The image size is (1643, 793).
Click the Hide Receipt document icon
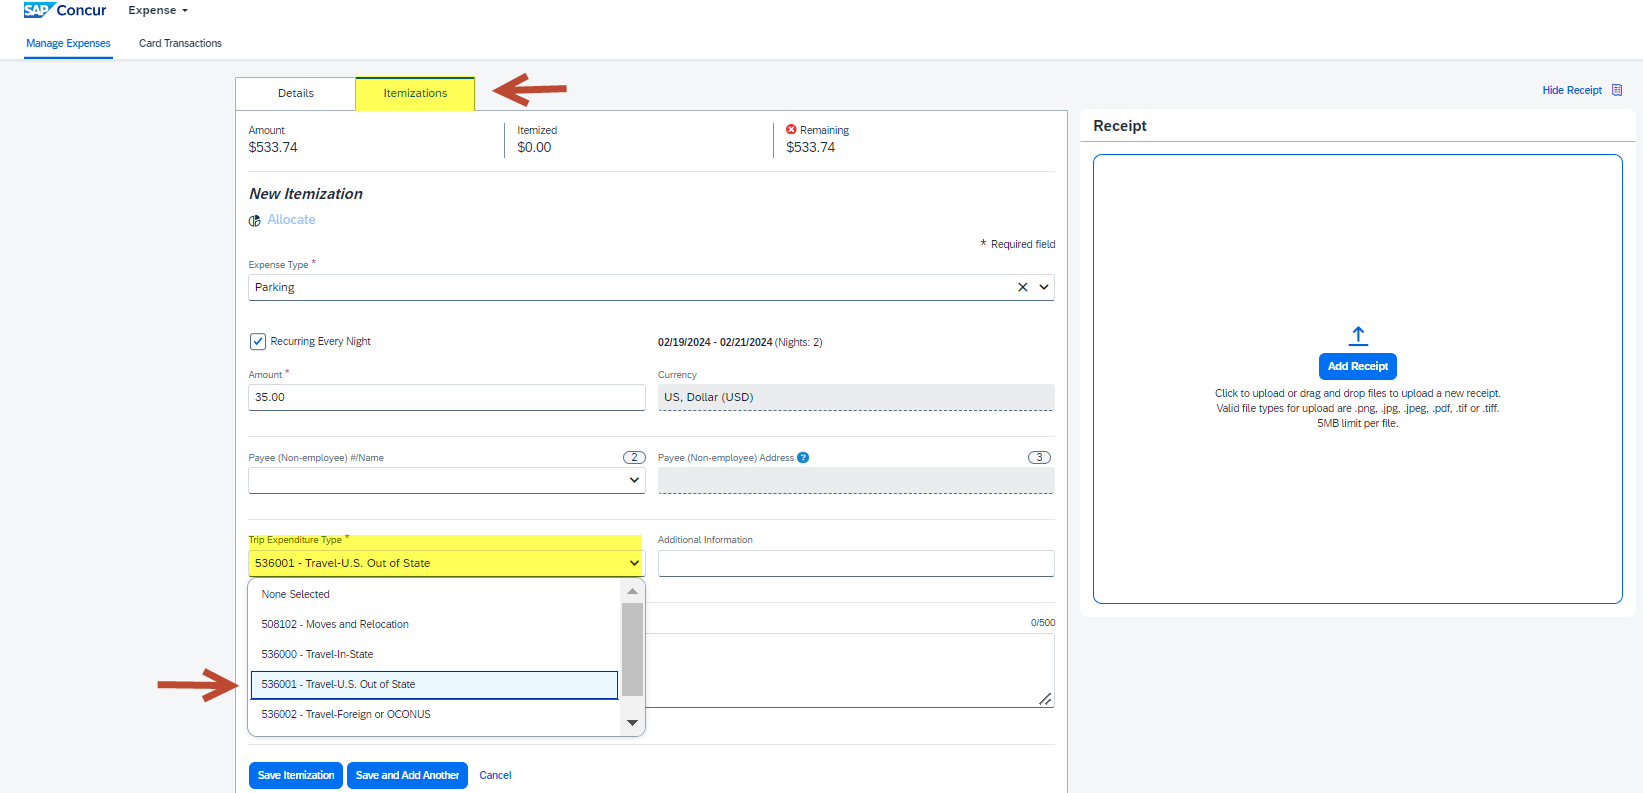coord(1617,90)
